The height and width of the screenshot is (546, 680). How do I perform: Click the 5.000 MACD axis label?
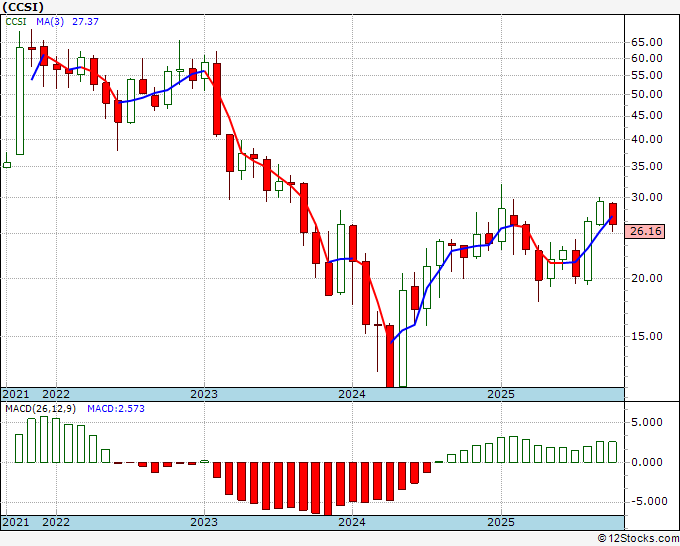(647, 422)
